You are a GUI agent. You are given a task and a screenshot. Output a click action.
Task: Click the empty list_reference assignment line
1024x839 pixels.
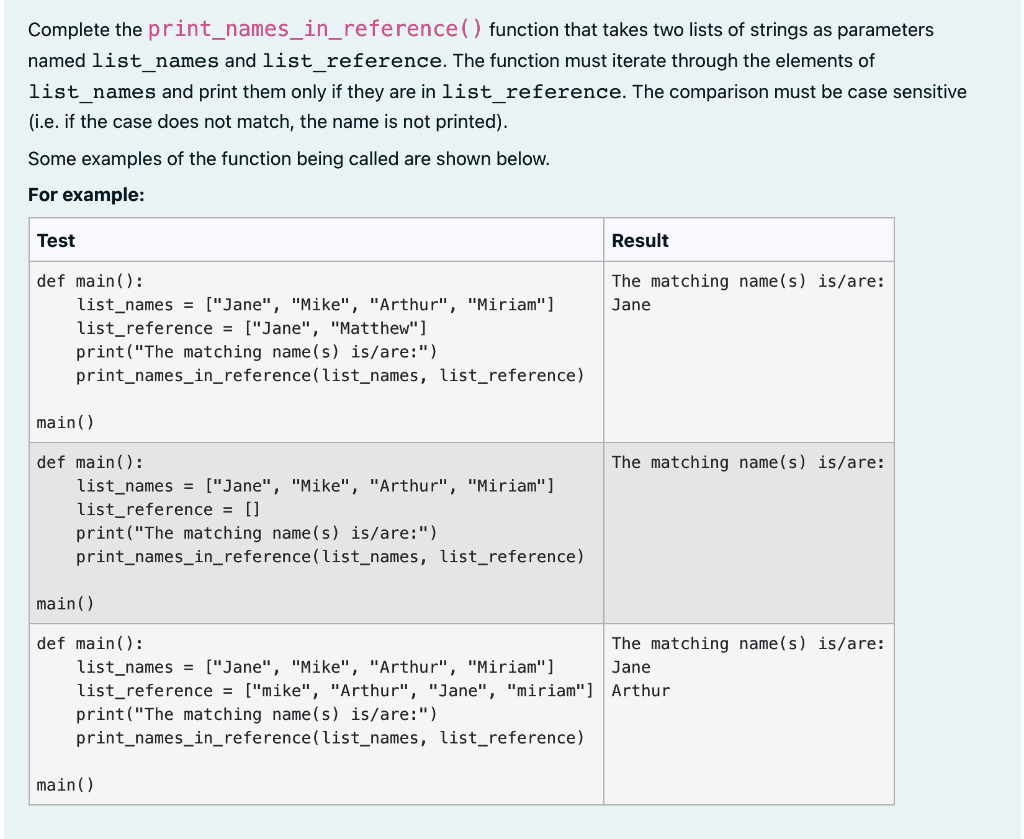coord(175,509)
